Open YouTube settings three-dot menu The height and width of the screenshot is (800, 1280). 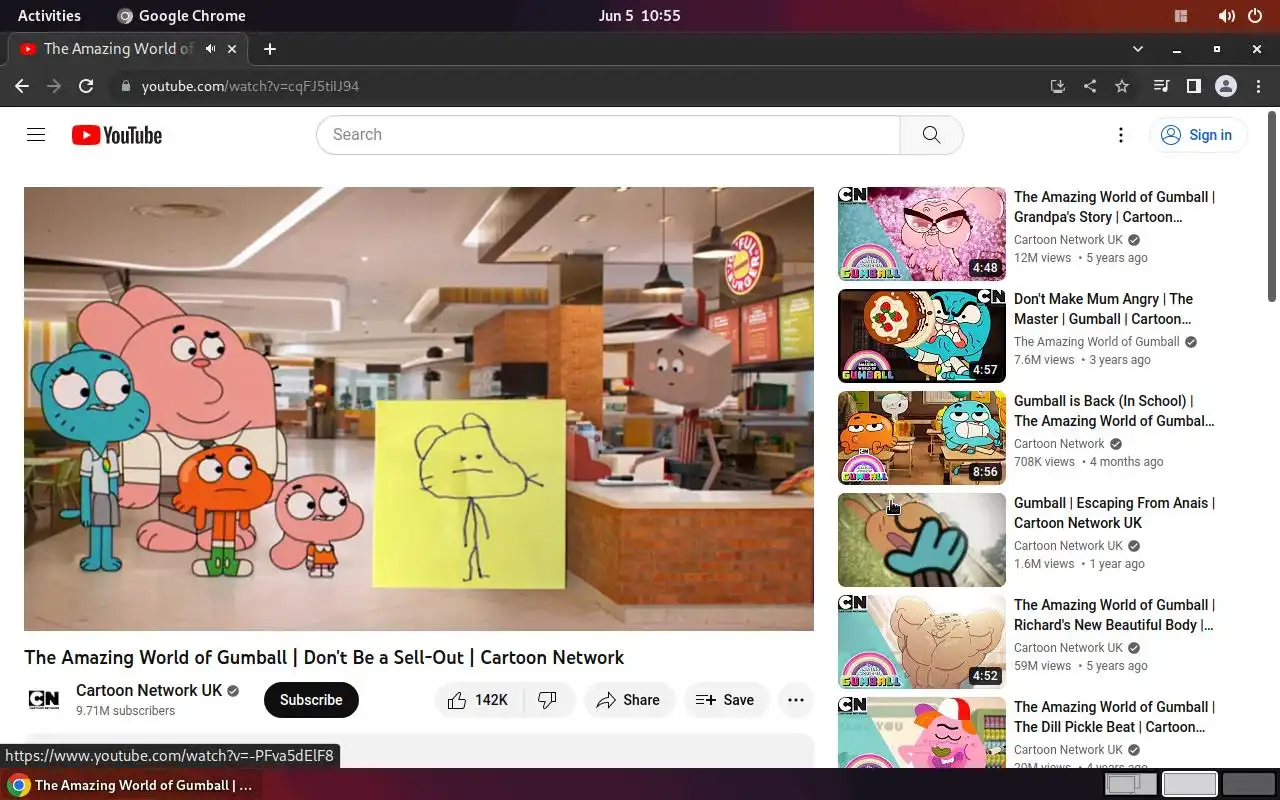1121,135
